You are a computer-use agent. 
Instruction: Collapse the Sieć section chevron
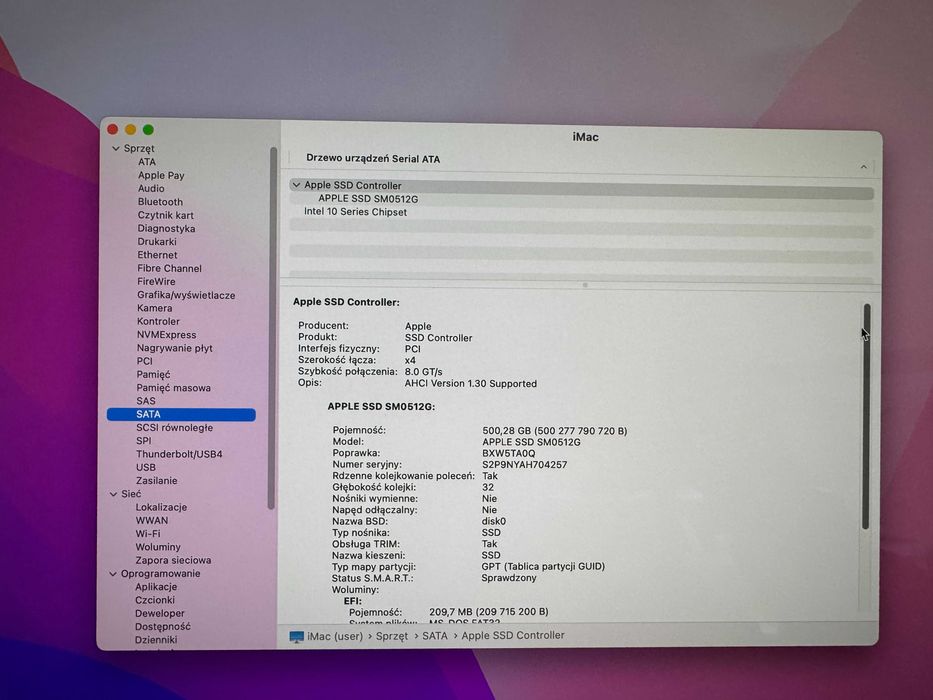point(113,494)
